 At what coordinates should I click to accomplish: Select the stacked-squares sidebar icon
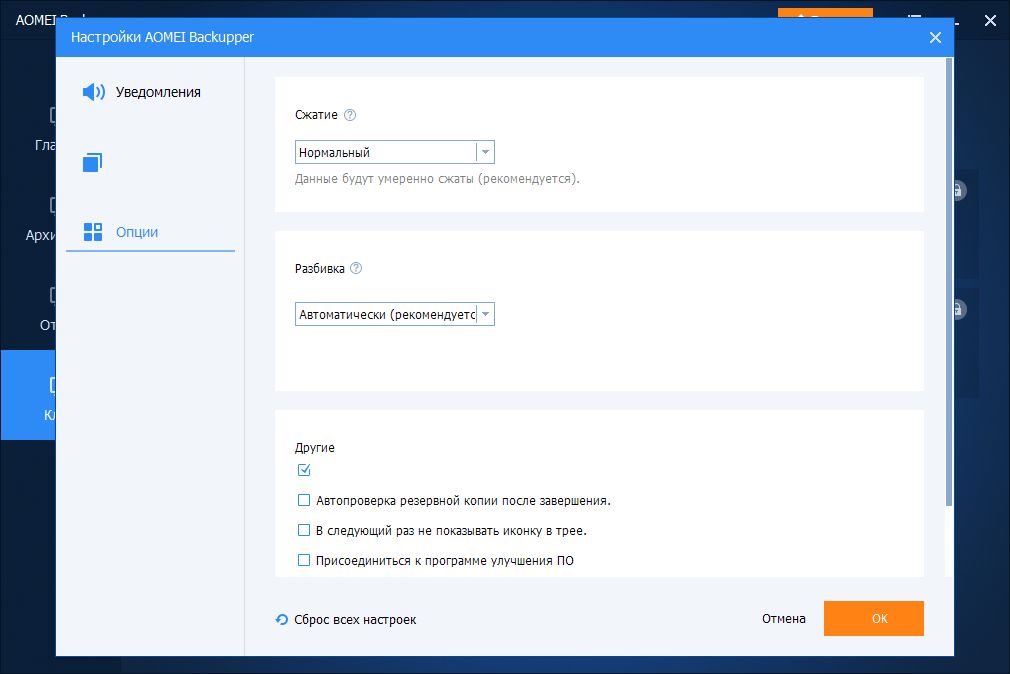[x=93, y=162]
